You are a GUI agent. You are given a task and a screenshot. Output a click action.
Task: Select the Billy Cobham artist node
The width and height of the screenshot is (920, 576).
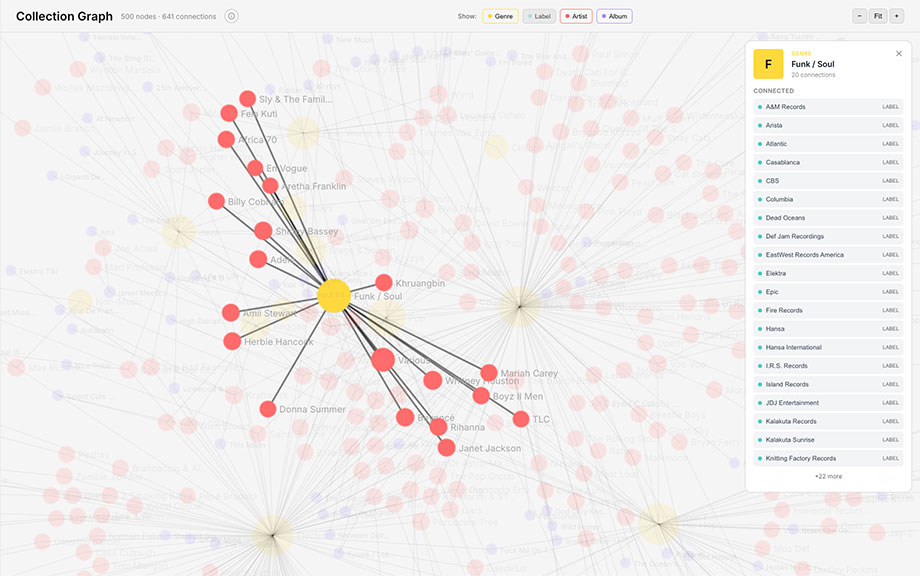216,201
